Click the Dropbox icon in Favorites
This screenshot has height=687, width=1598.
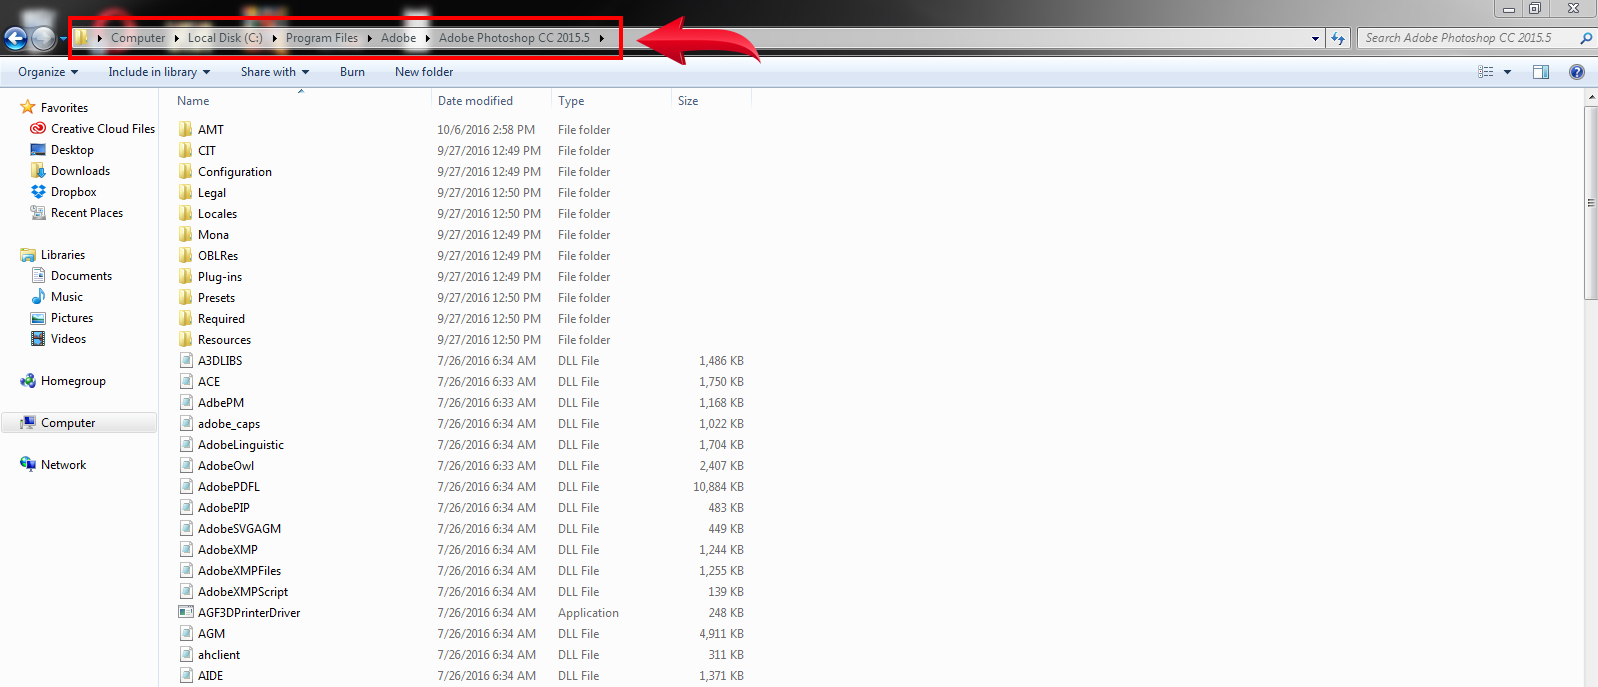pos(38,192)
